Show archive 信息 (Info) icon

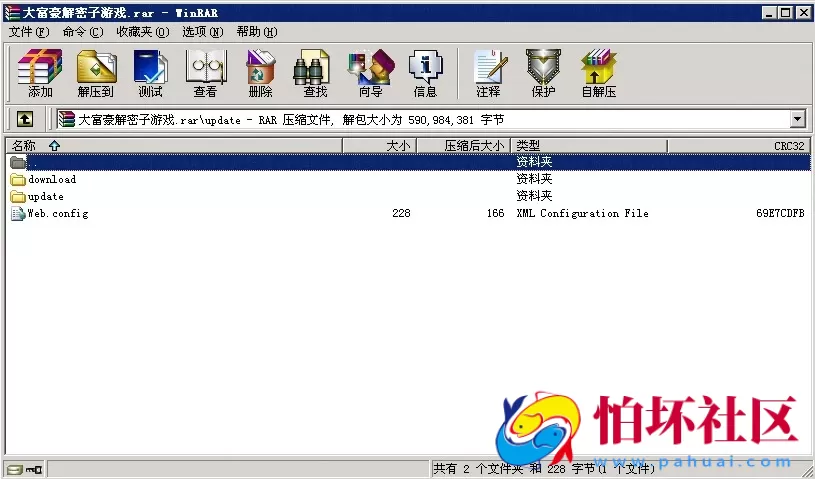(425, 74)
